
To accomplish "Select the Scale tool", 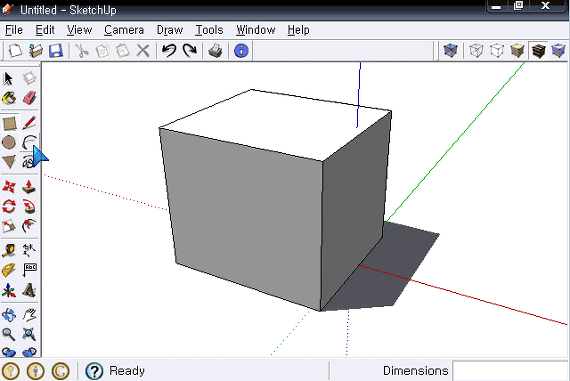I will [9, 226].
